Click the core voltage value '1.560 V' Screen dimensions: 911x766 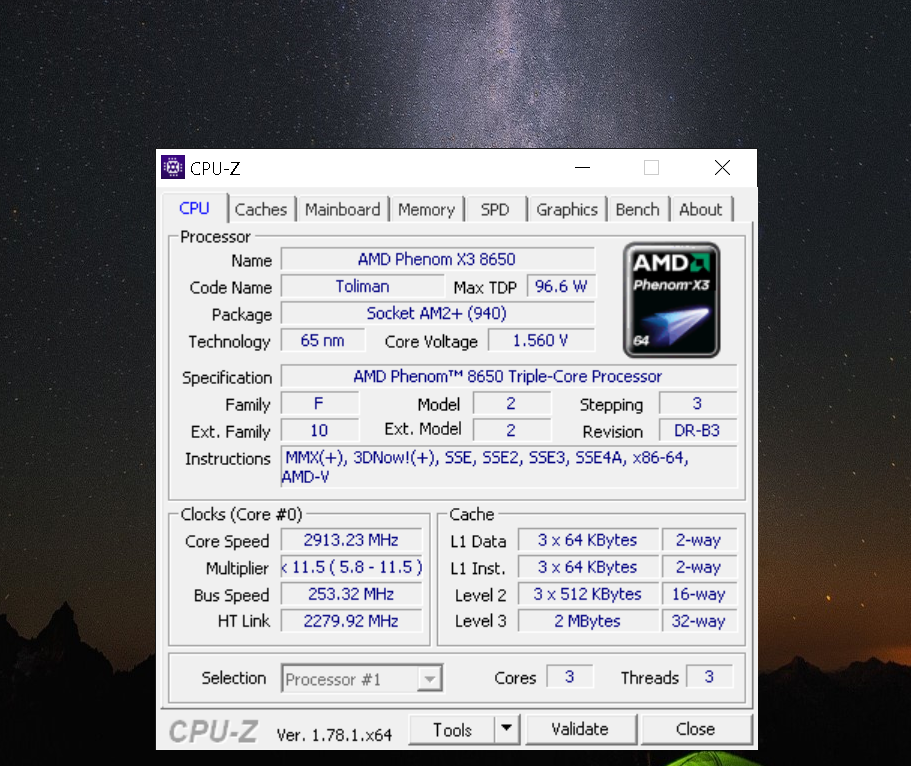point(541,341)
